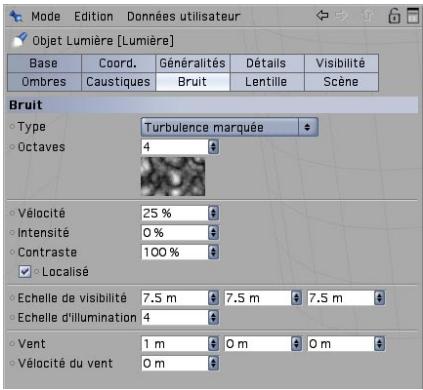Click animation dot beside Localisé label
Viewport: 423px width, 390px height.
tap(37, 272)
